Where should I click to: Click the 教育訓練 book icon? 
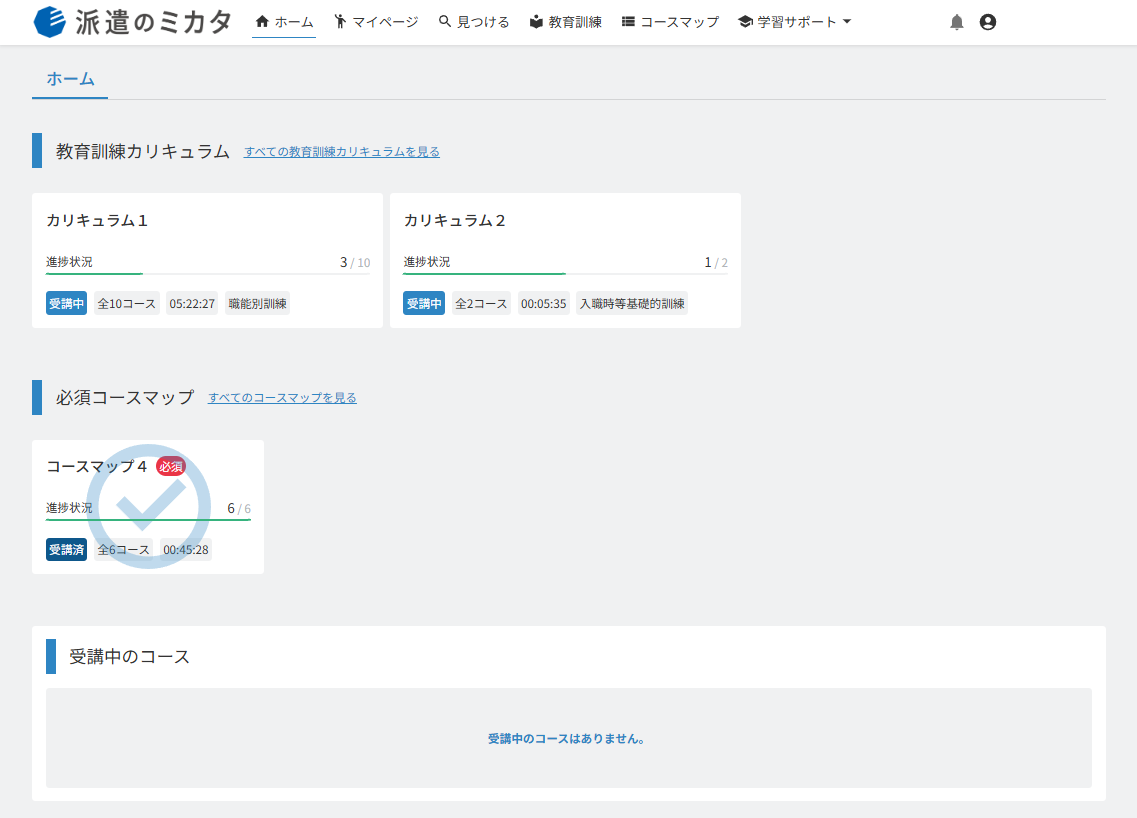536,22
